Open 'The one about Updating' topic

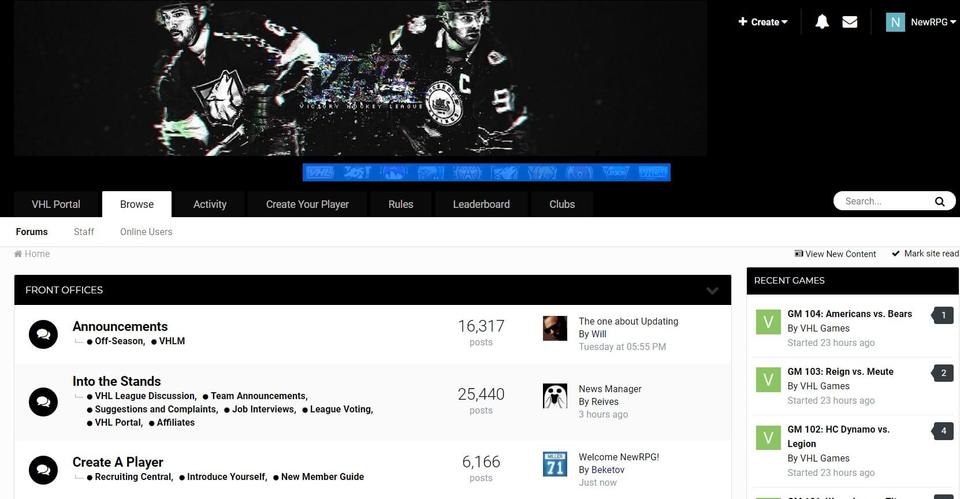[x=628, y=321]
